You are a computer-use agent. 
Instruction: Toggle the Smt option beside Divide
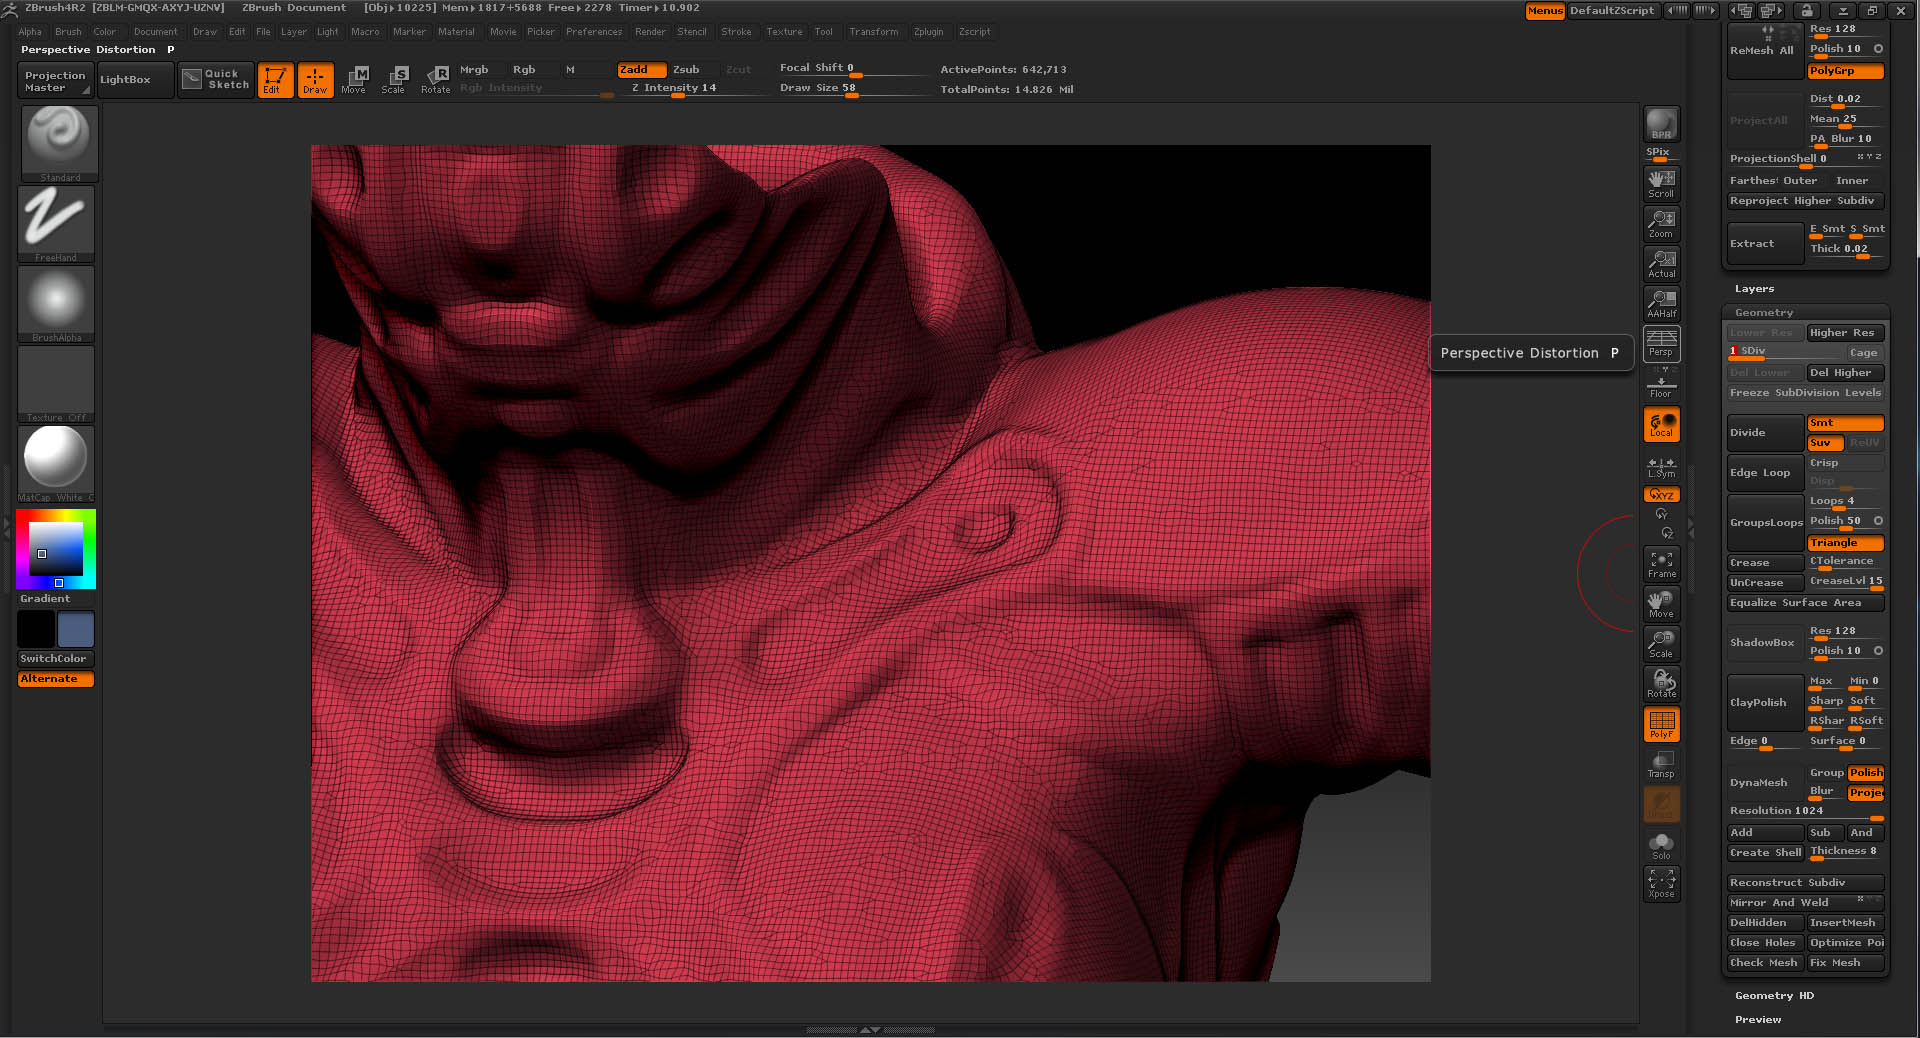click(1844, 423)
